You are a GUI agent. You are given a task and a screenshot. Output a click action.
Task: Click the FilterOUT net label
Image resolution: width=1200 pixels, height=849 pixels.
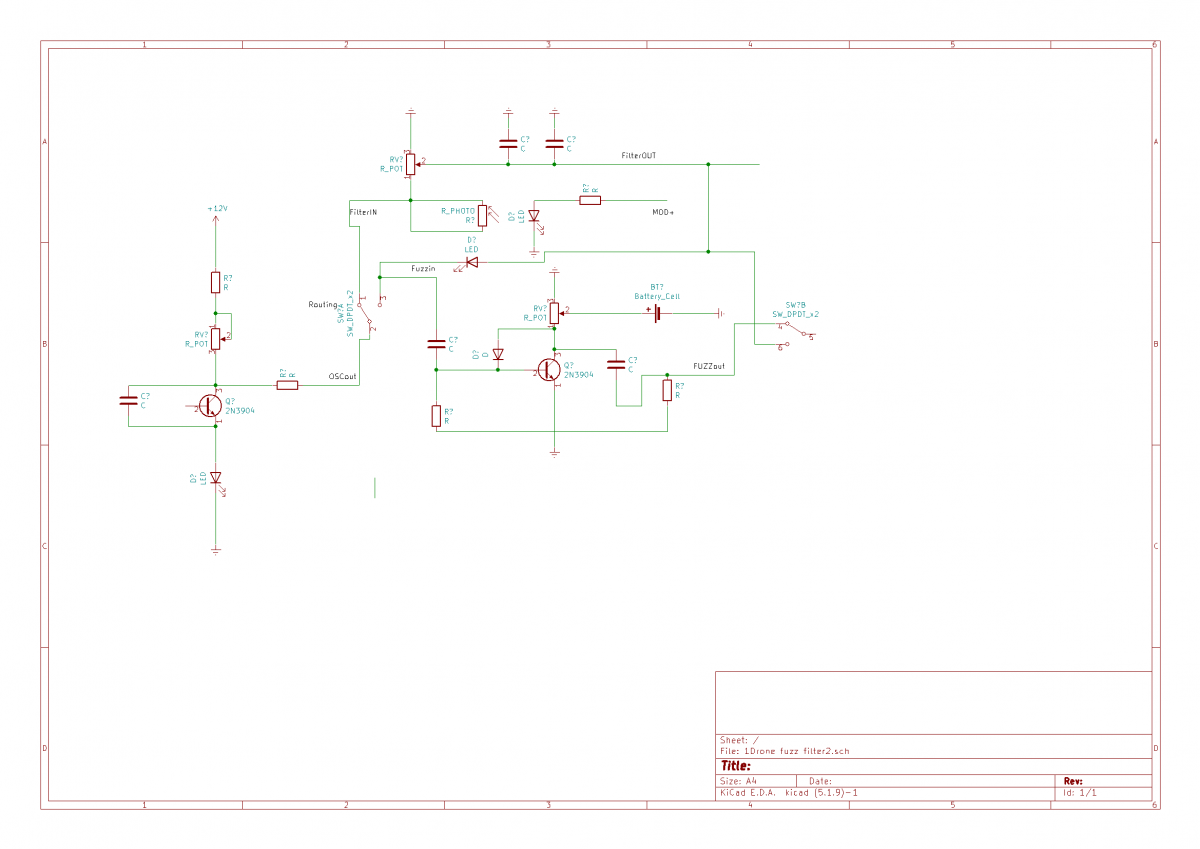[x=638, y=156]
